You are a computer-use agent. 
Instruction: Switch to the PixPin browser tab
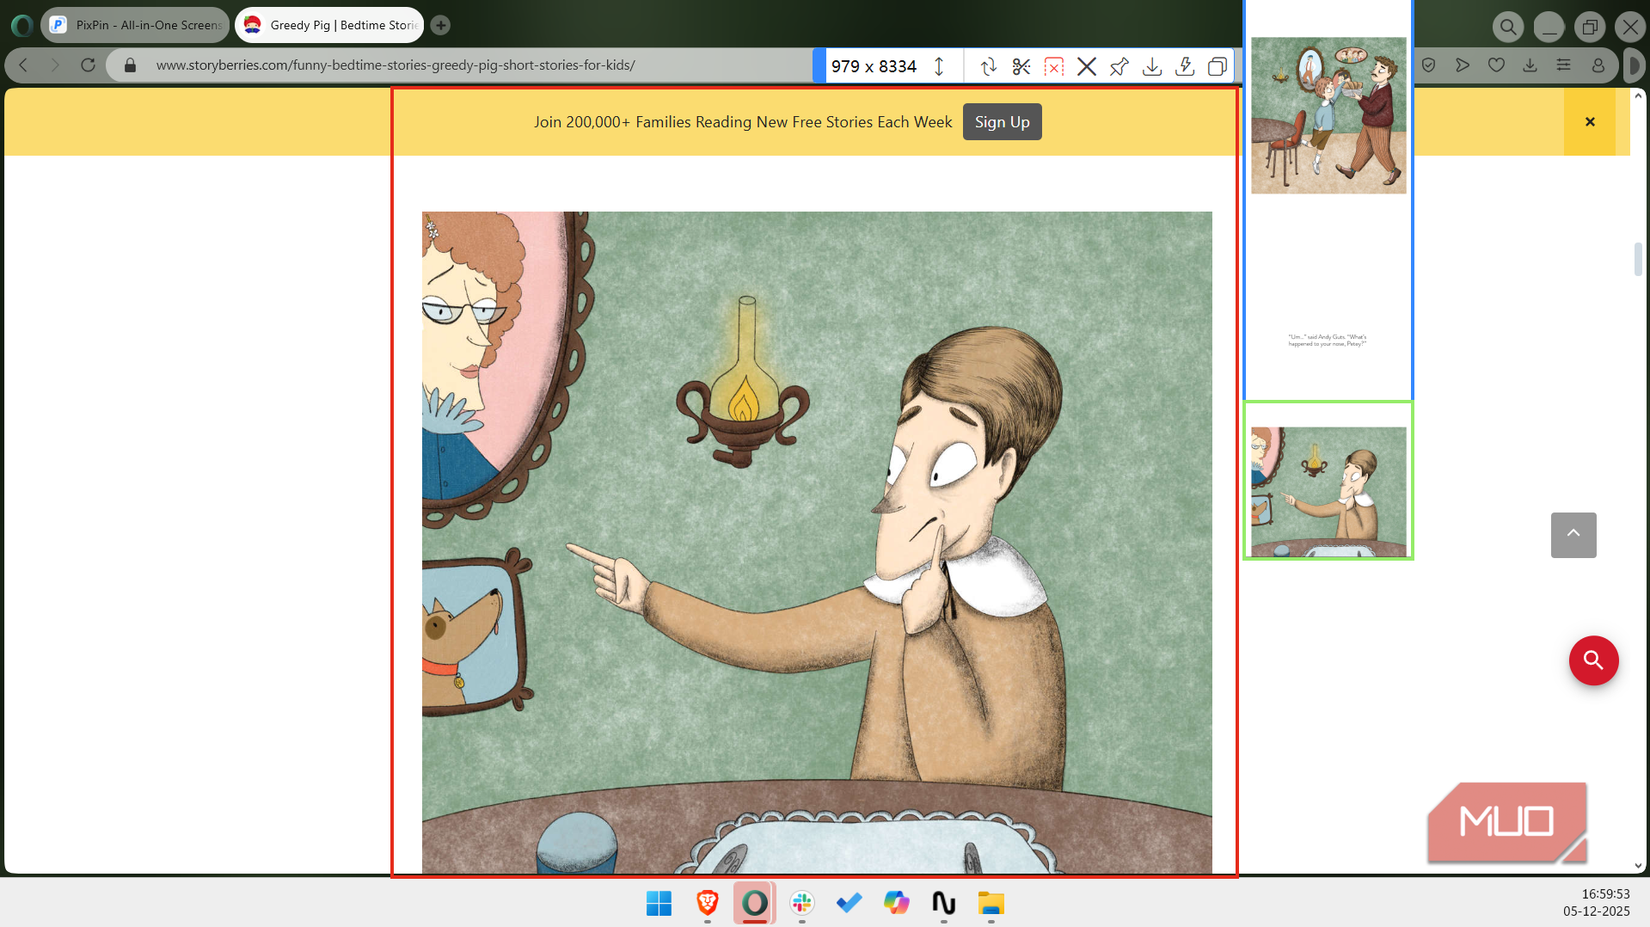coord(135,25)
